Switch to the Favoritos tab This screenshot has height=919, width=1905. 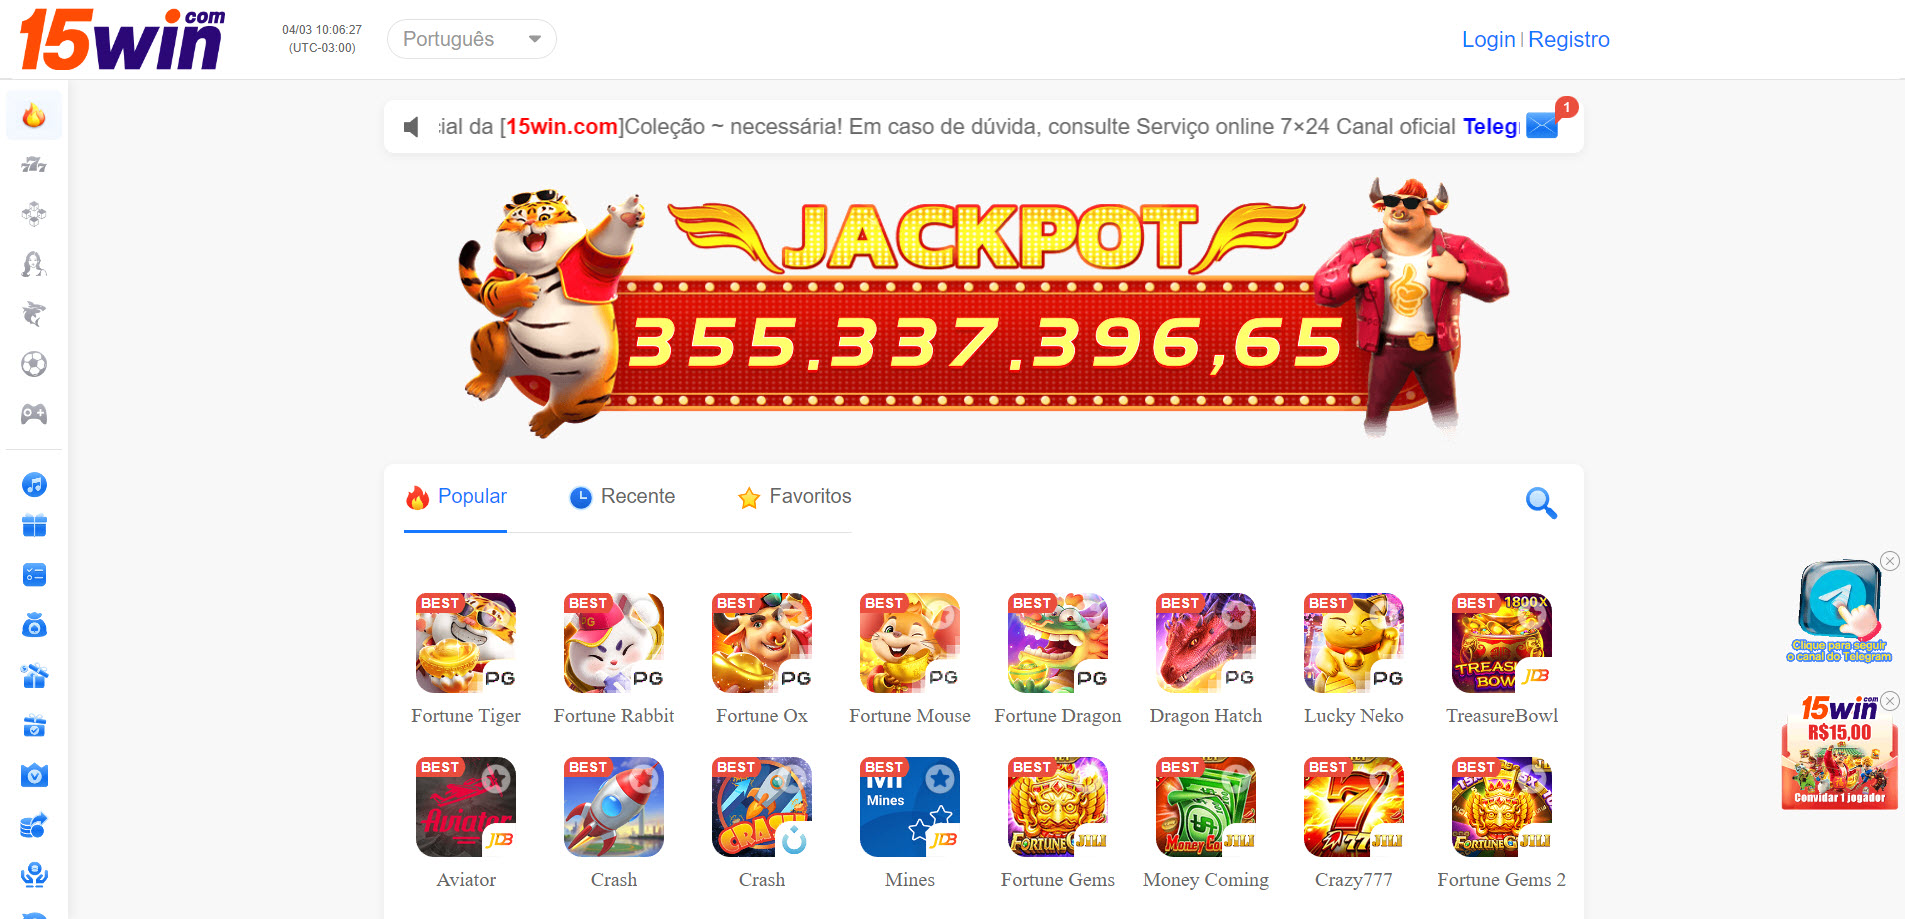[795, 497]
